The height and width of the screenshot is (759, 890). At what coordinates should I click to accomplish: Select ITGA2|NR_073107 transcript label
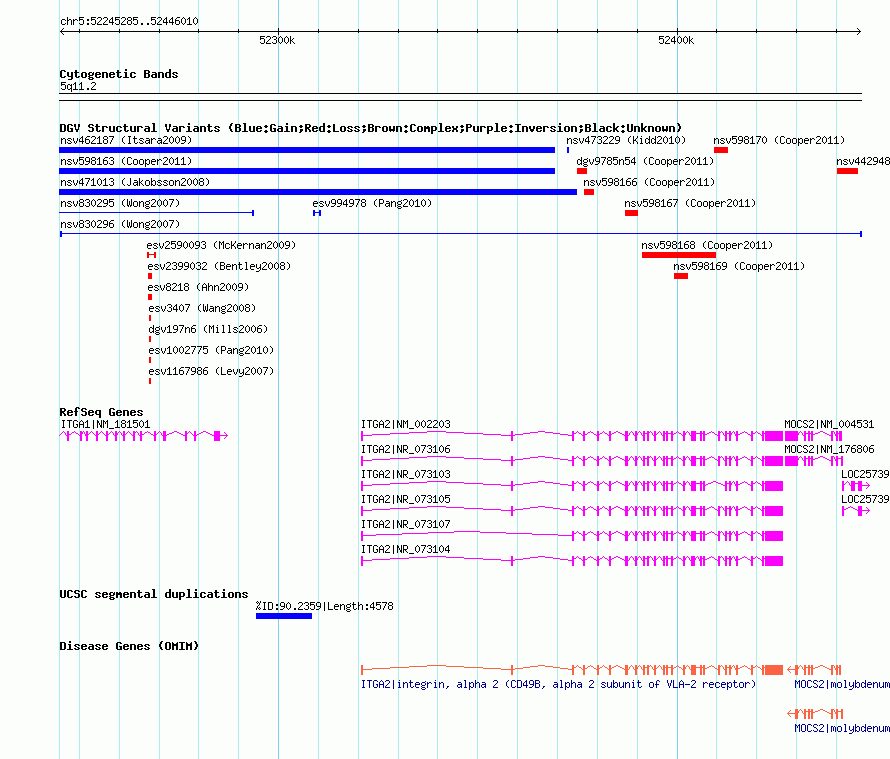pyautogui.click(x=406, y=524)
